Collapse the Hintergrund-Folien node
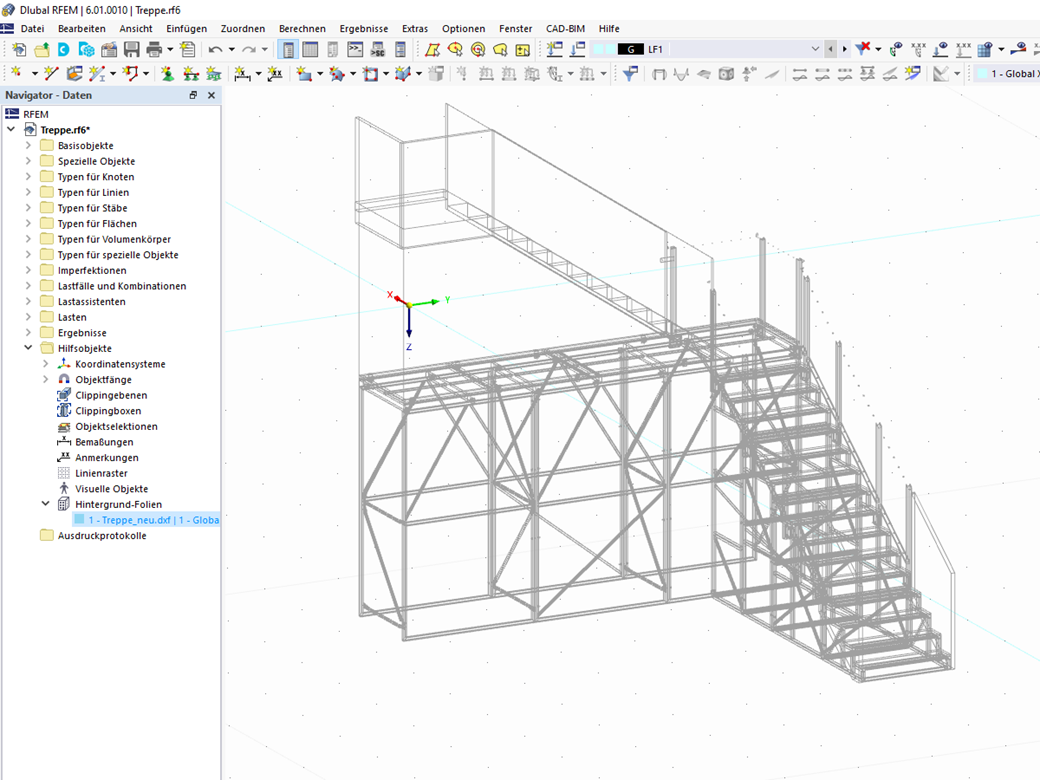The height and width of the screenshot is (780, 1040). click(x=45, y=503)
